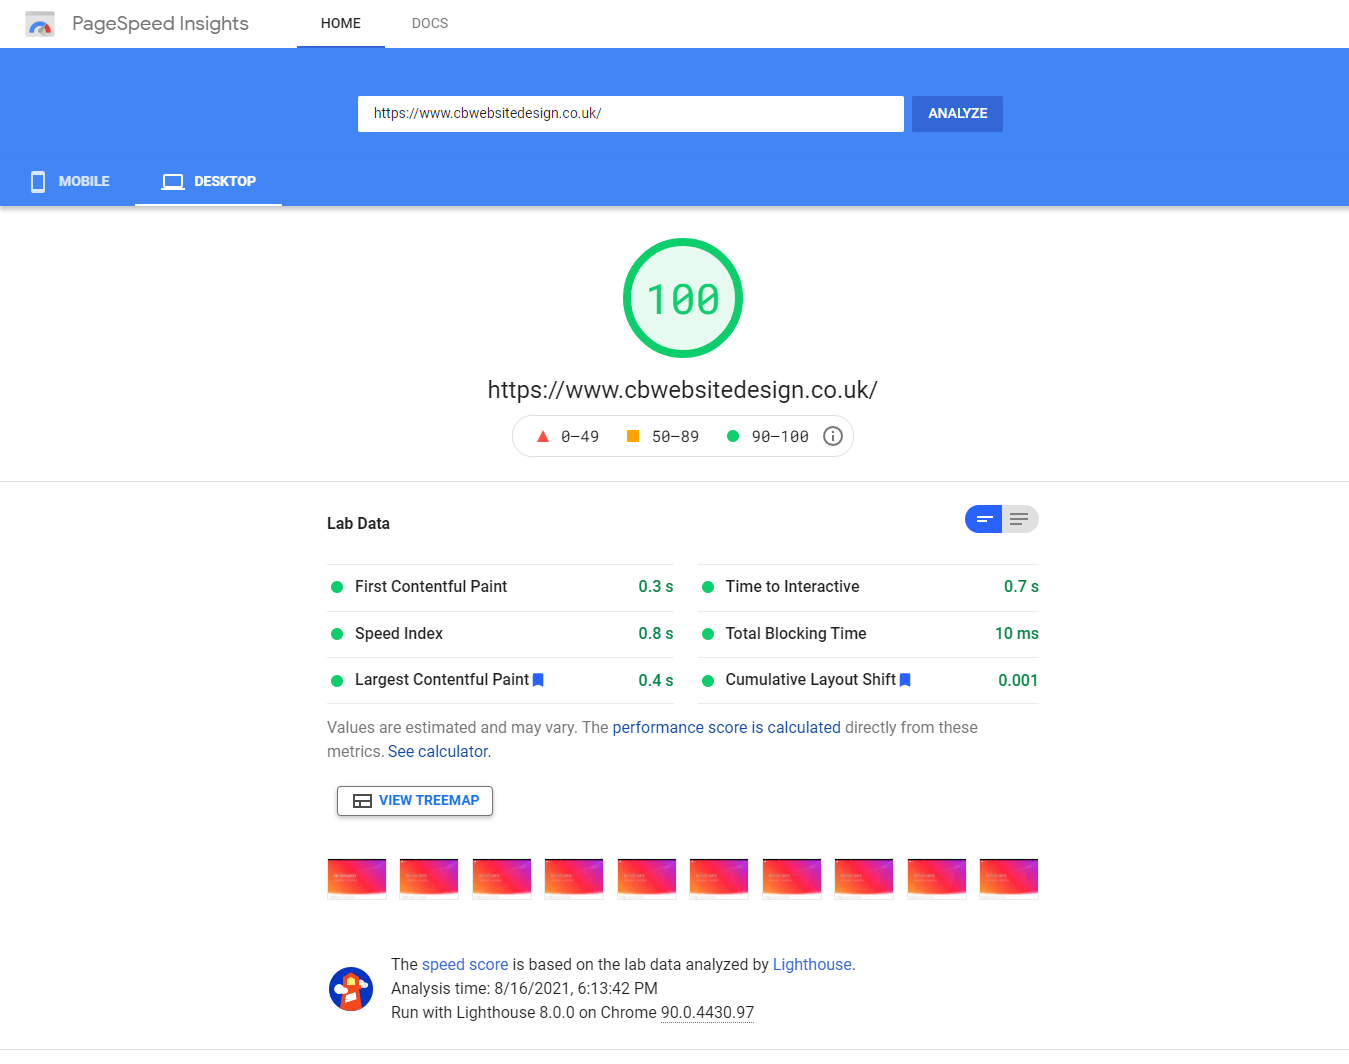Click Total Blocking Time metric label
Screen dimensions: 1349x1064
click(x=796, y=634)
